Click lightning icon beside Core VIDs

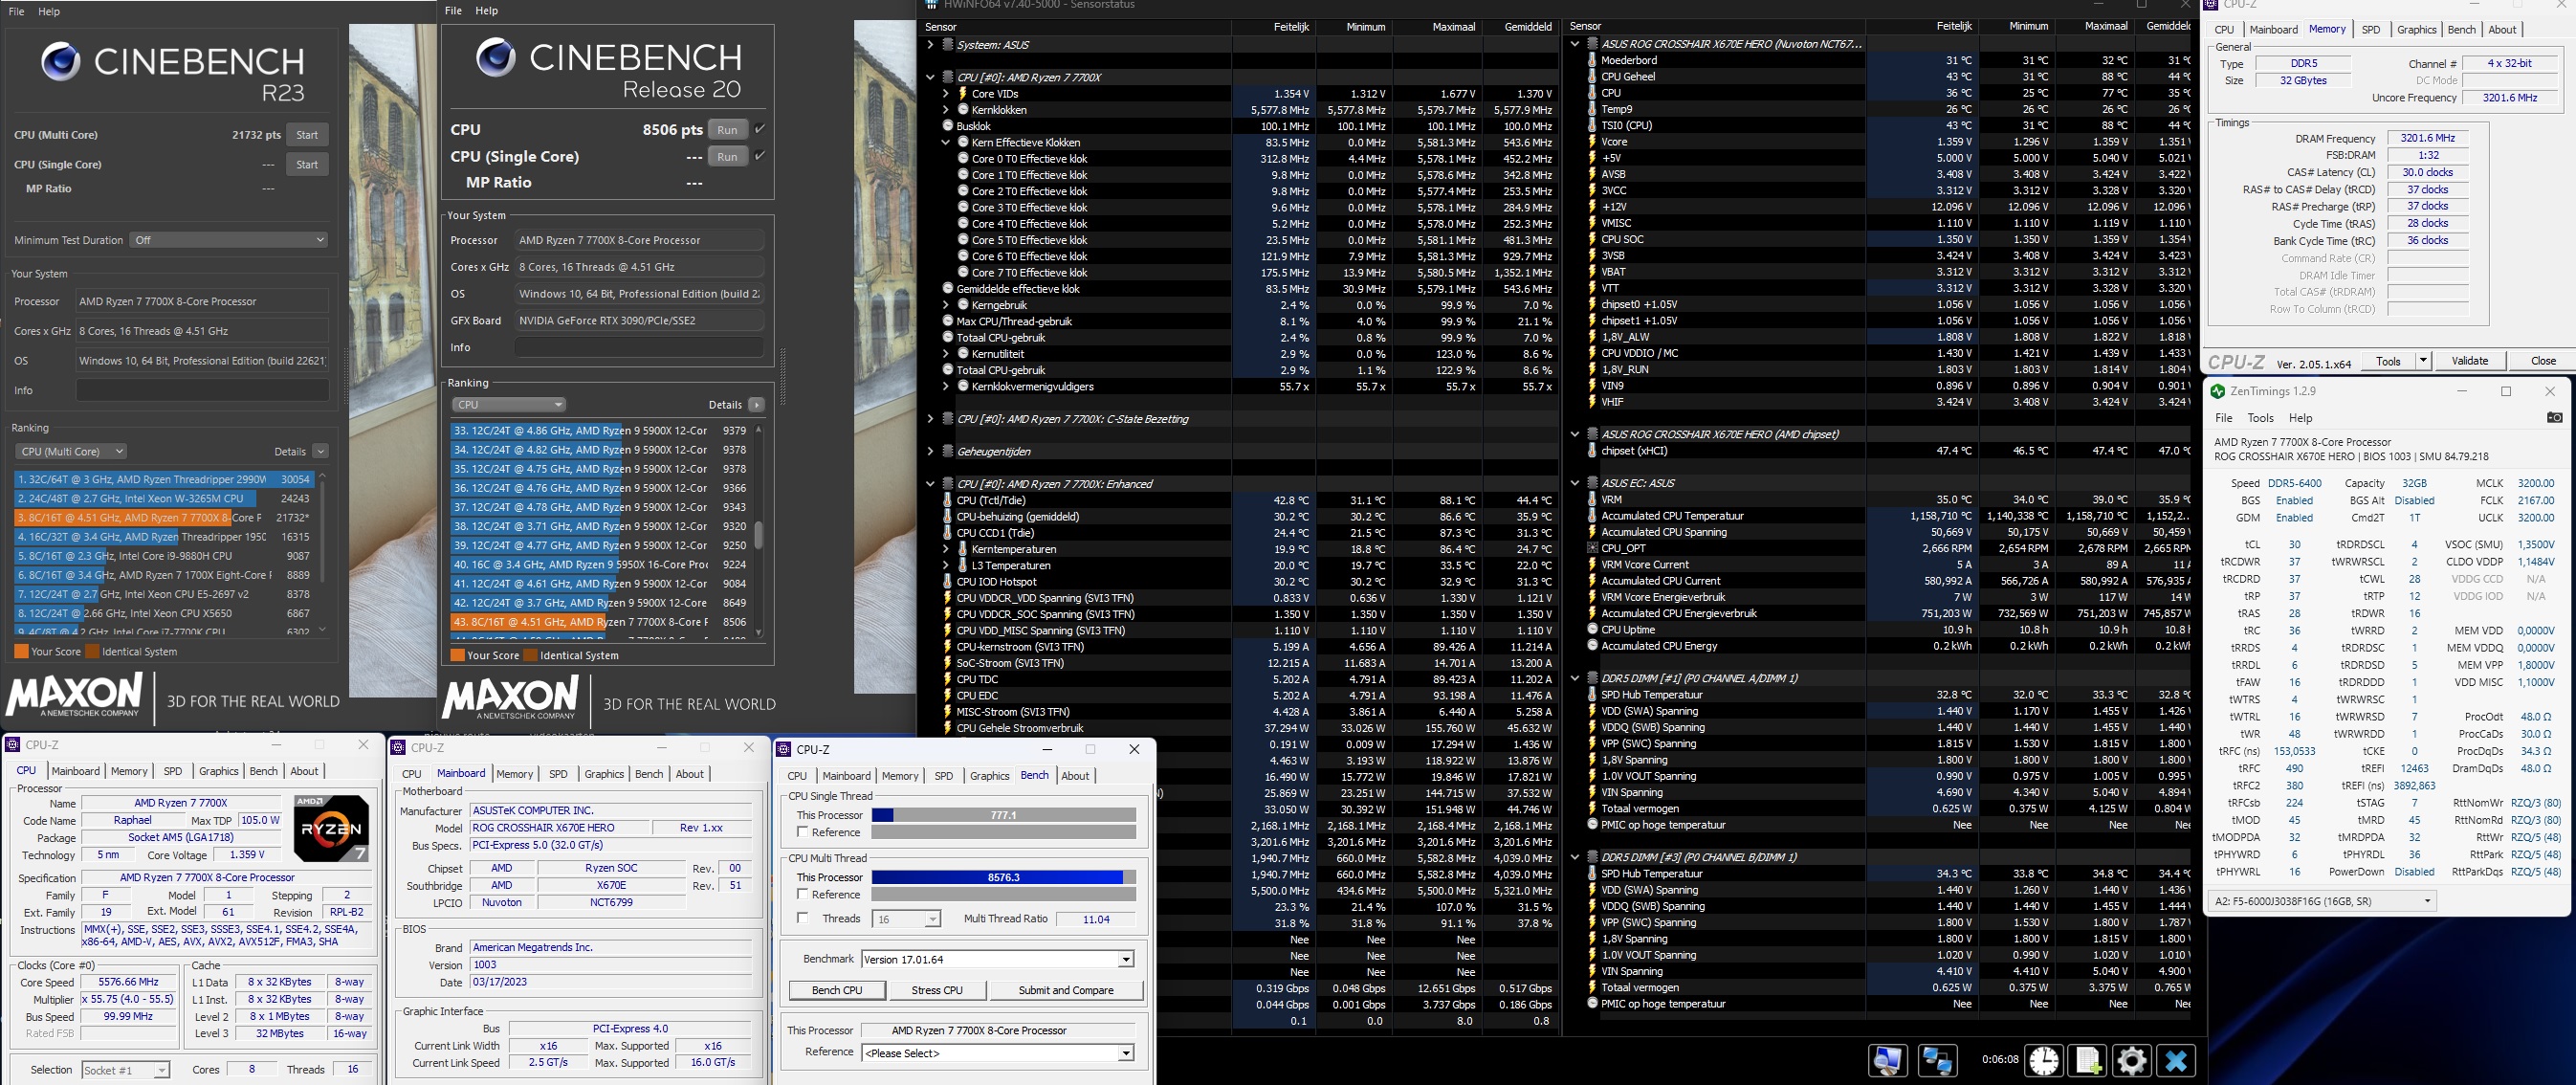963,94
